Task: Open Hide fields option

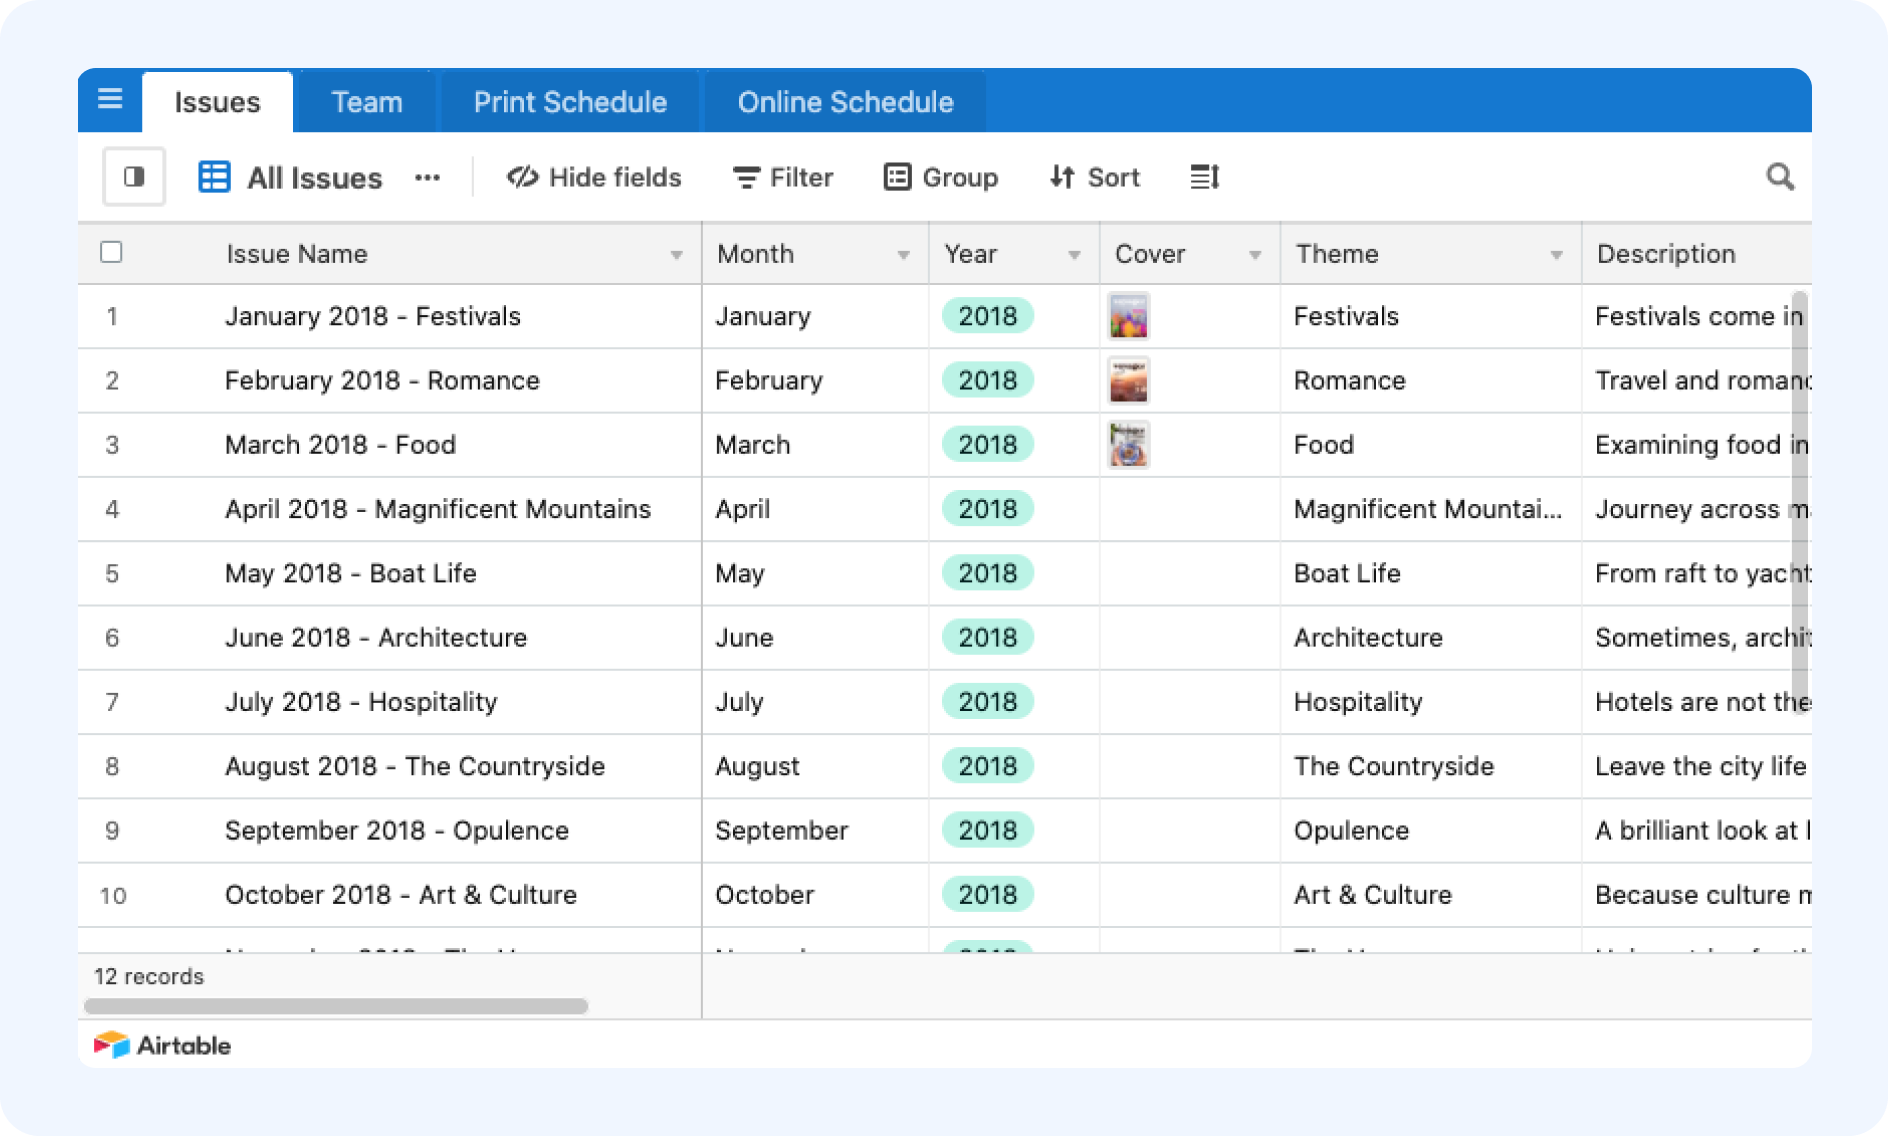Action: (594, 177)
